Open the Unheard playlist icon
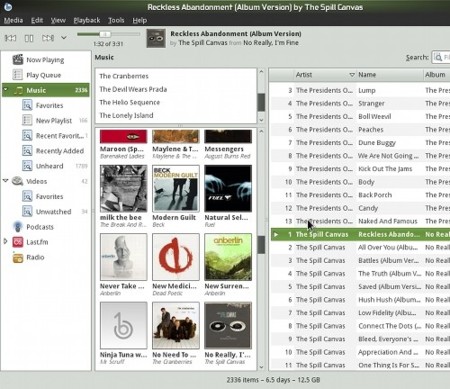Screen dimensions: 450x389 click(x=27, y=166)
